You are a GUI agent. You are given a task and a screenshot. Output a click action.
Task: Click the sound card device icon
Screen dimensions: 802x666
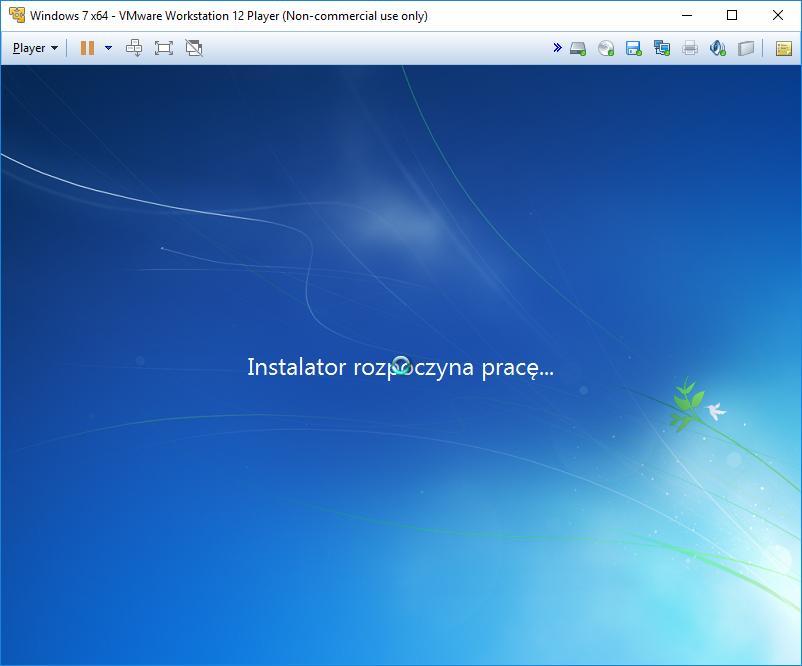coord(718,49)
